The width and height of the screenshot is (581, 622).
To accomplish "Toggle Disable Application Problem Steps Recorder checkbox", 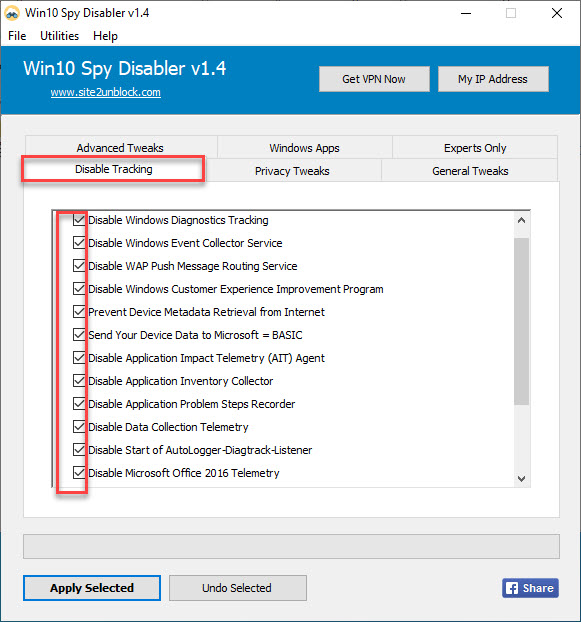I will pos(79,404).
